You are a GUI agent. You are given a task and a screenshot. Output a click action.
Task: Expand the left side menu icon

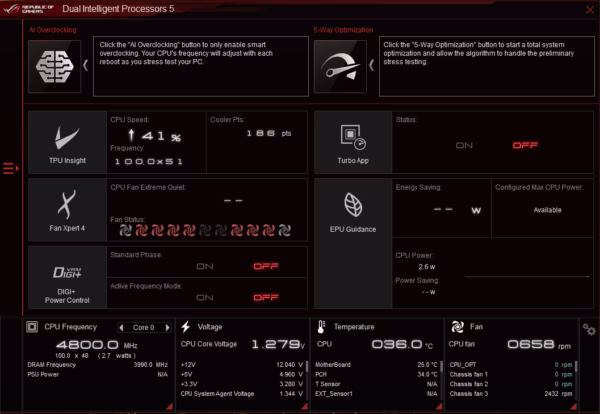coord(11,168)
